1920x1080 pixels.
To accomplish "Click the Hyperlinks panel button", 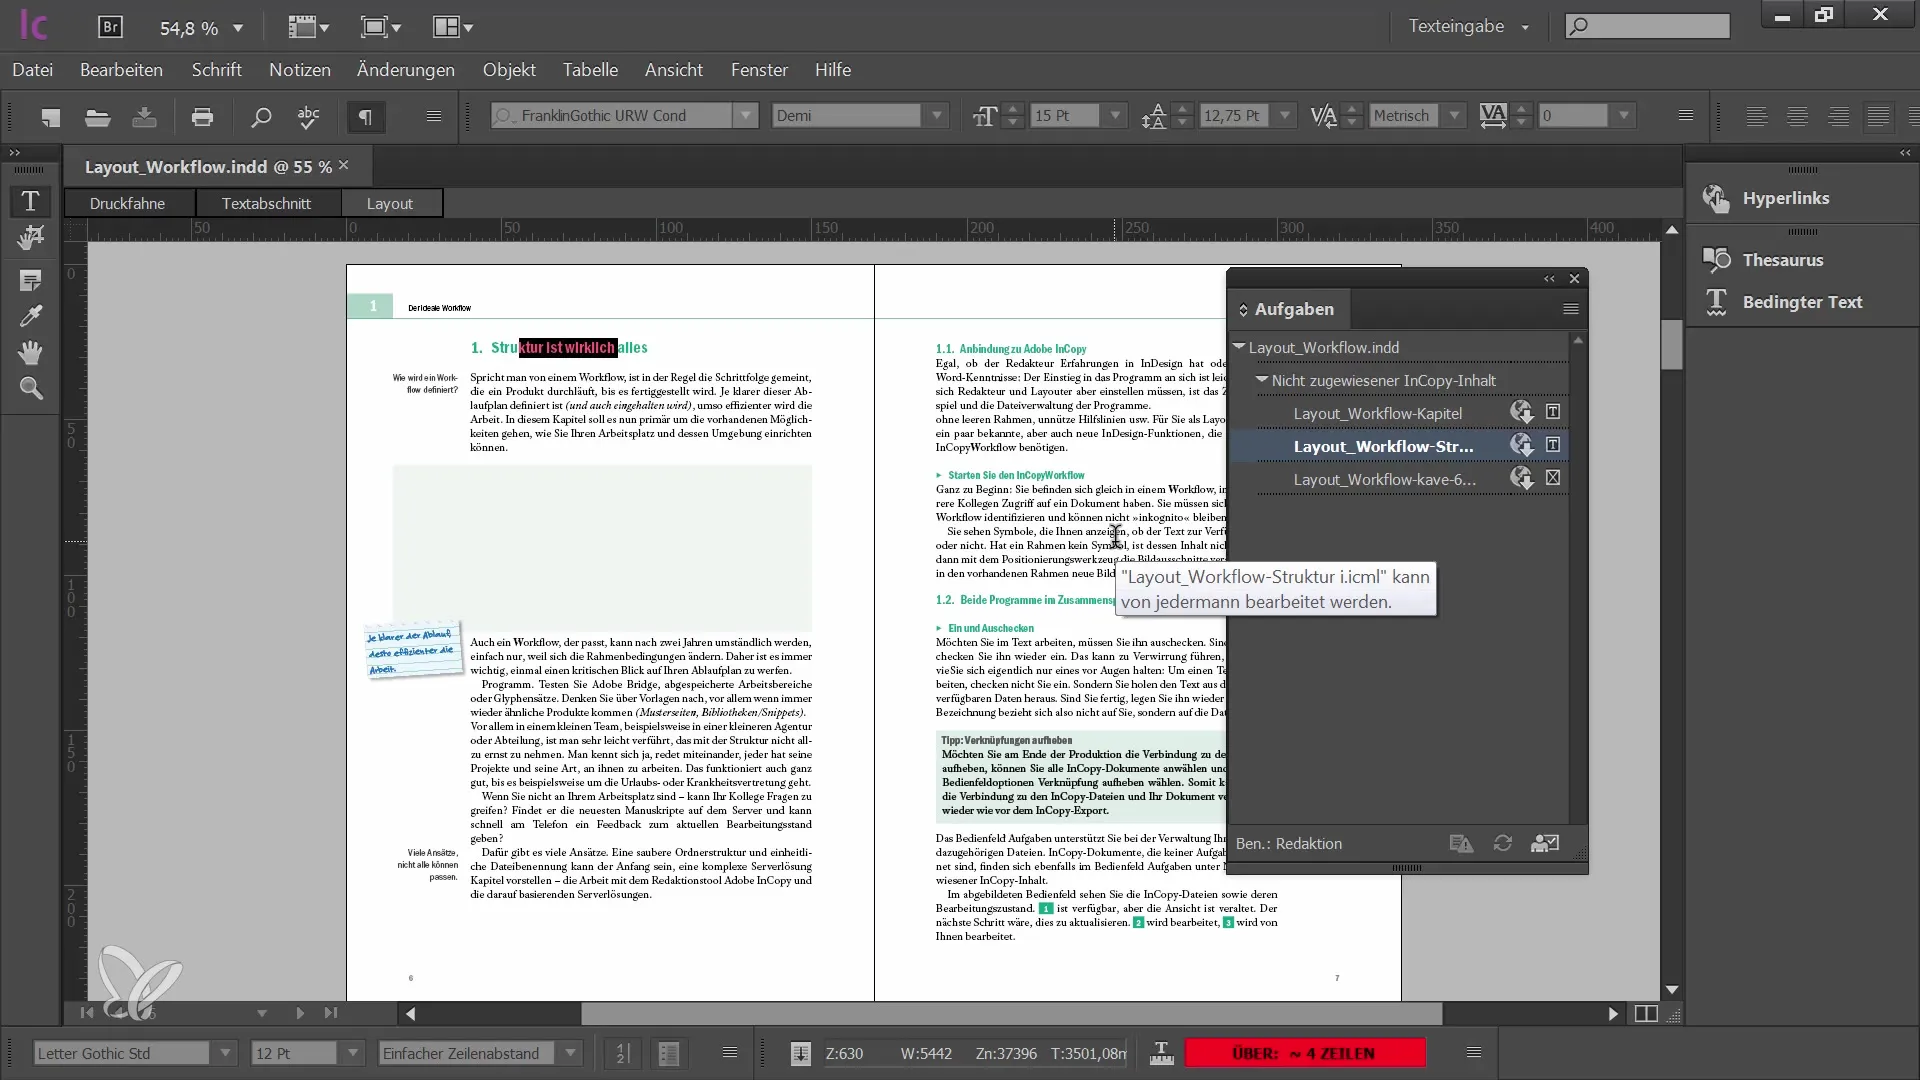I will tap(1785, 198).
